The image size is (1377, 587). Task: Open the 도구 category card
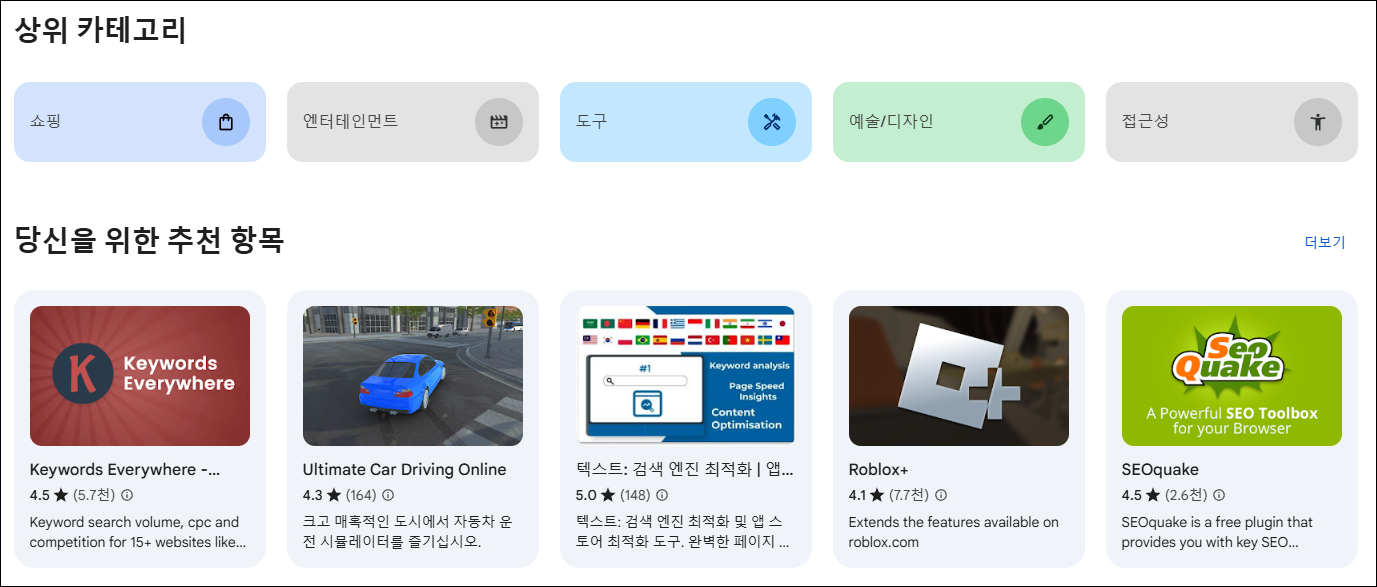click(x=686, y=122)
